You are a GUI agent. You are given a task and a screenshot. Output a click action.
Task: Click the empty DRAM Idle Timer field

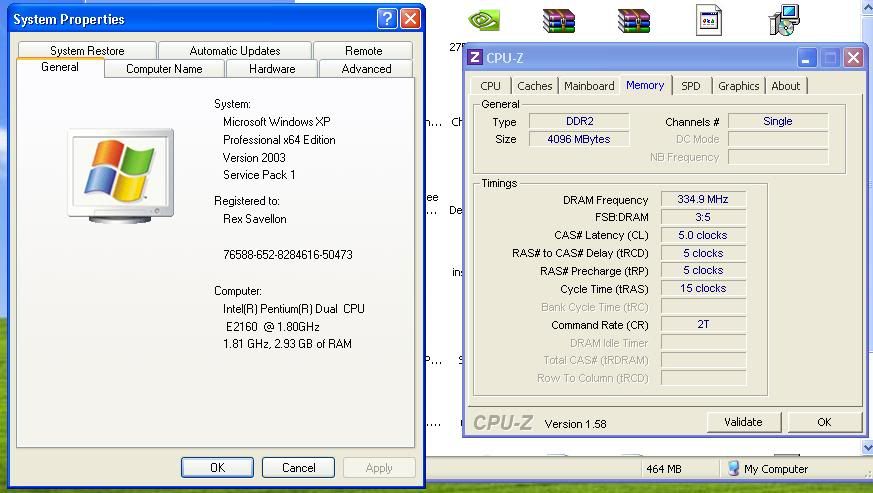[x=703, y=342]
